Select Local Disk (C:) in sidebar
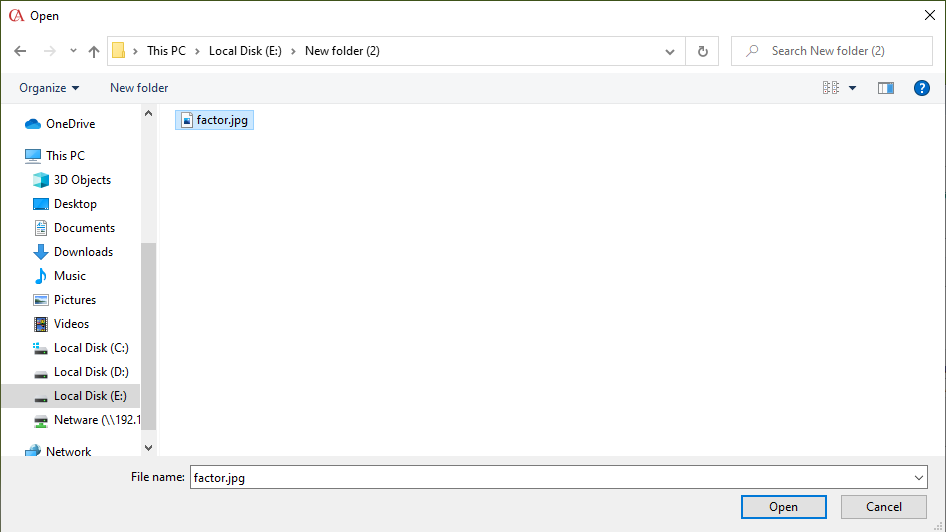The height and width of the screenshot is (532, 946). coord(91,348)
